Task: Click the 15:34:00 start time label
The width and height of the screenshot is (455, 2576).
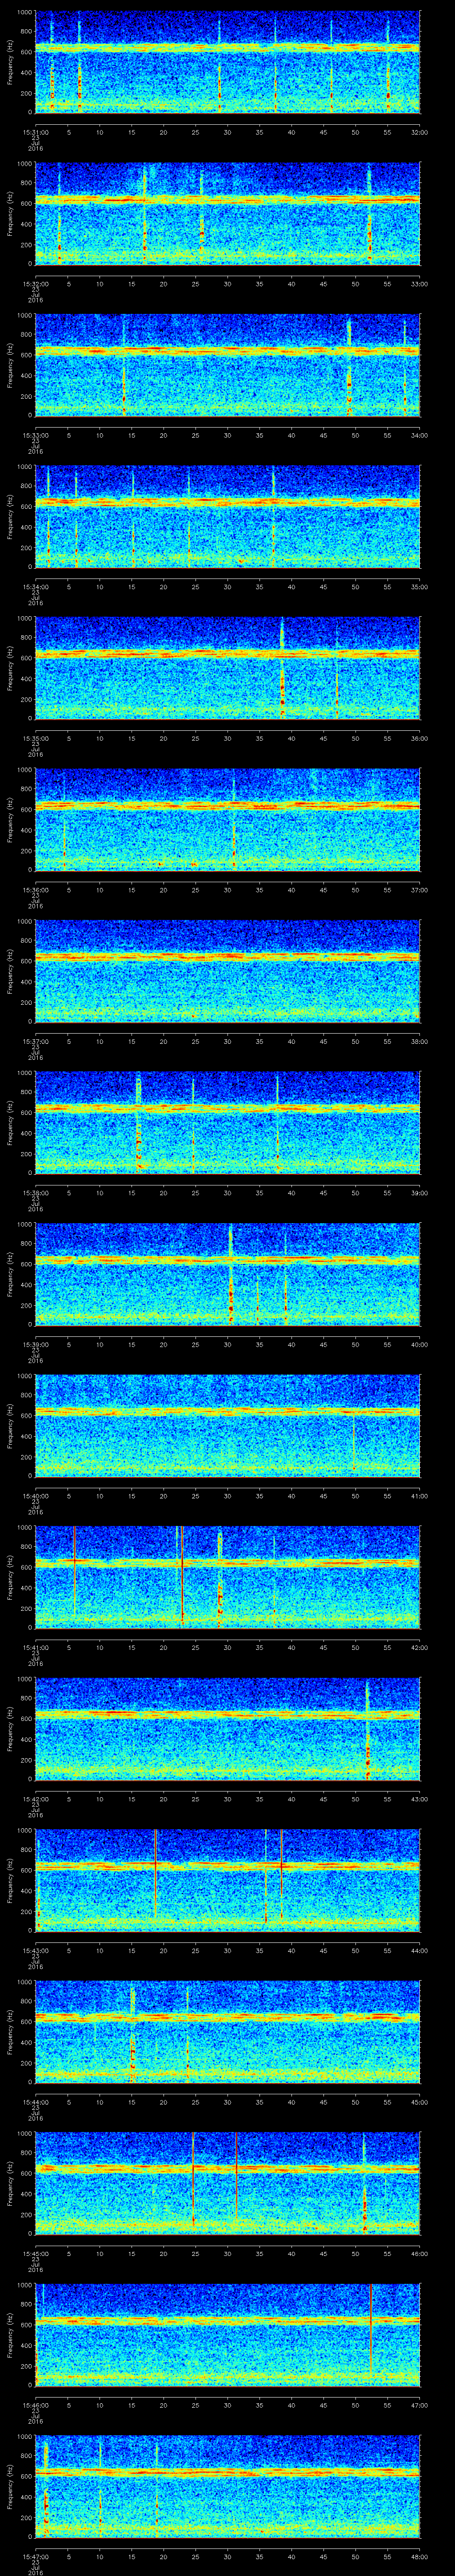Action: [35, 586]
